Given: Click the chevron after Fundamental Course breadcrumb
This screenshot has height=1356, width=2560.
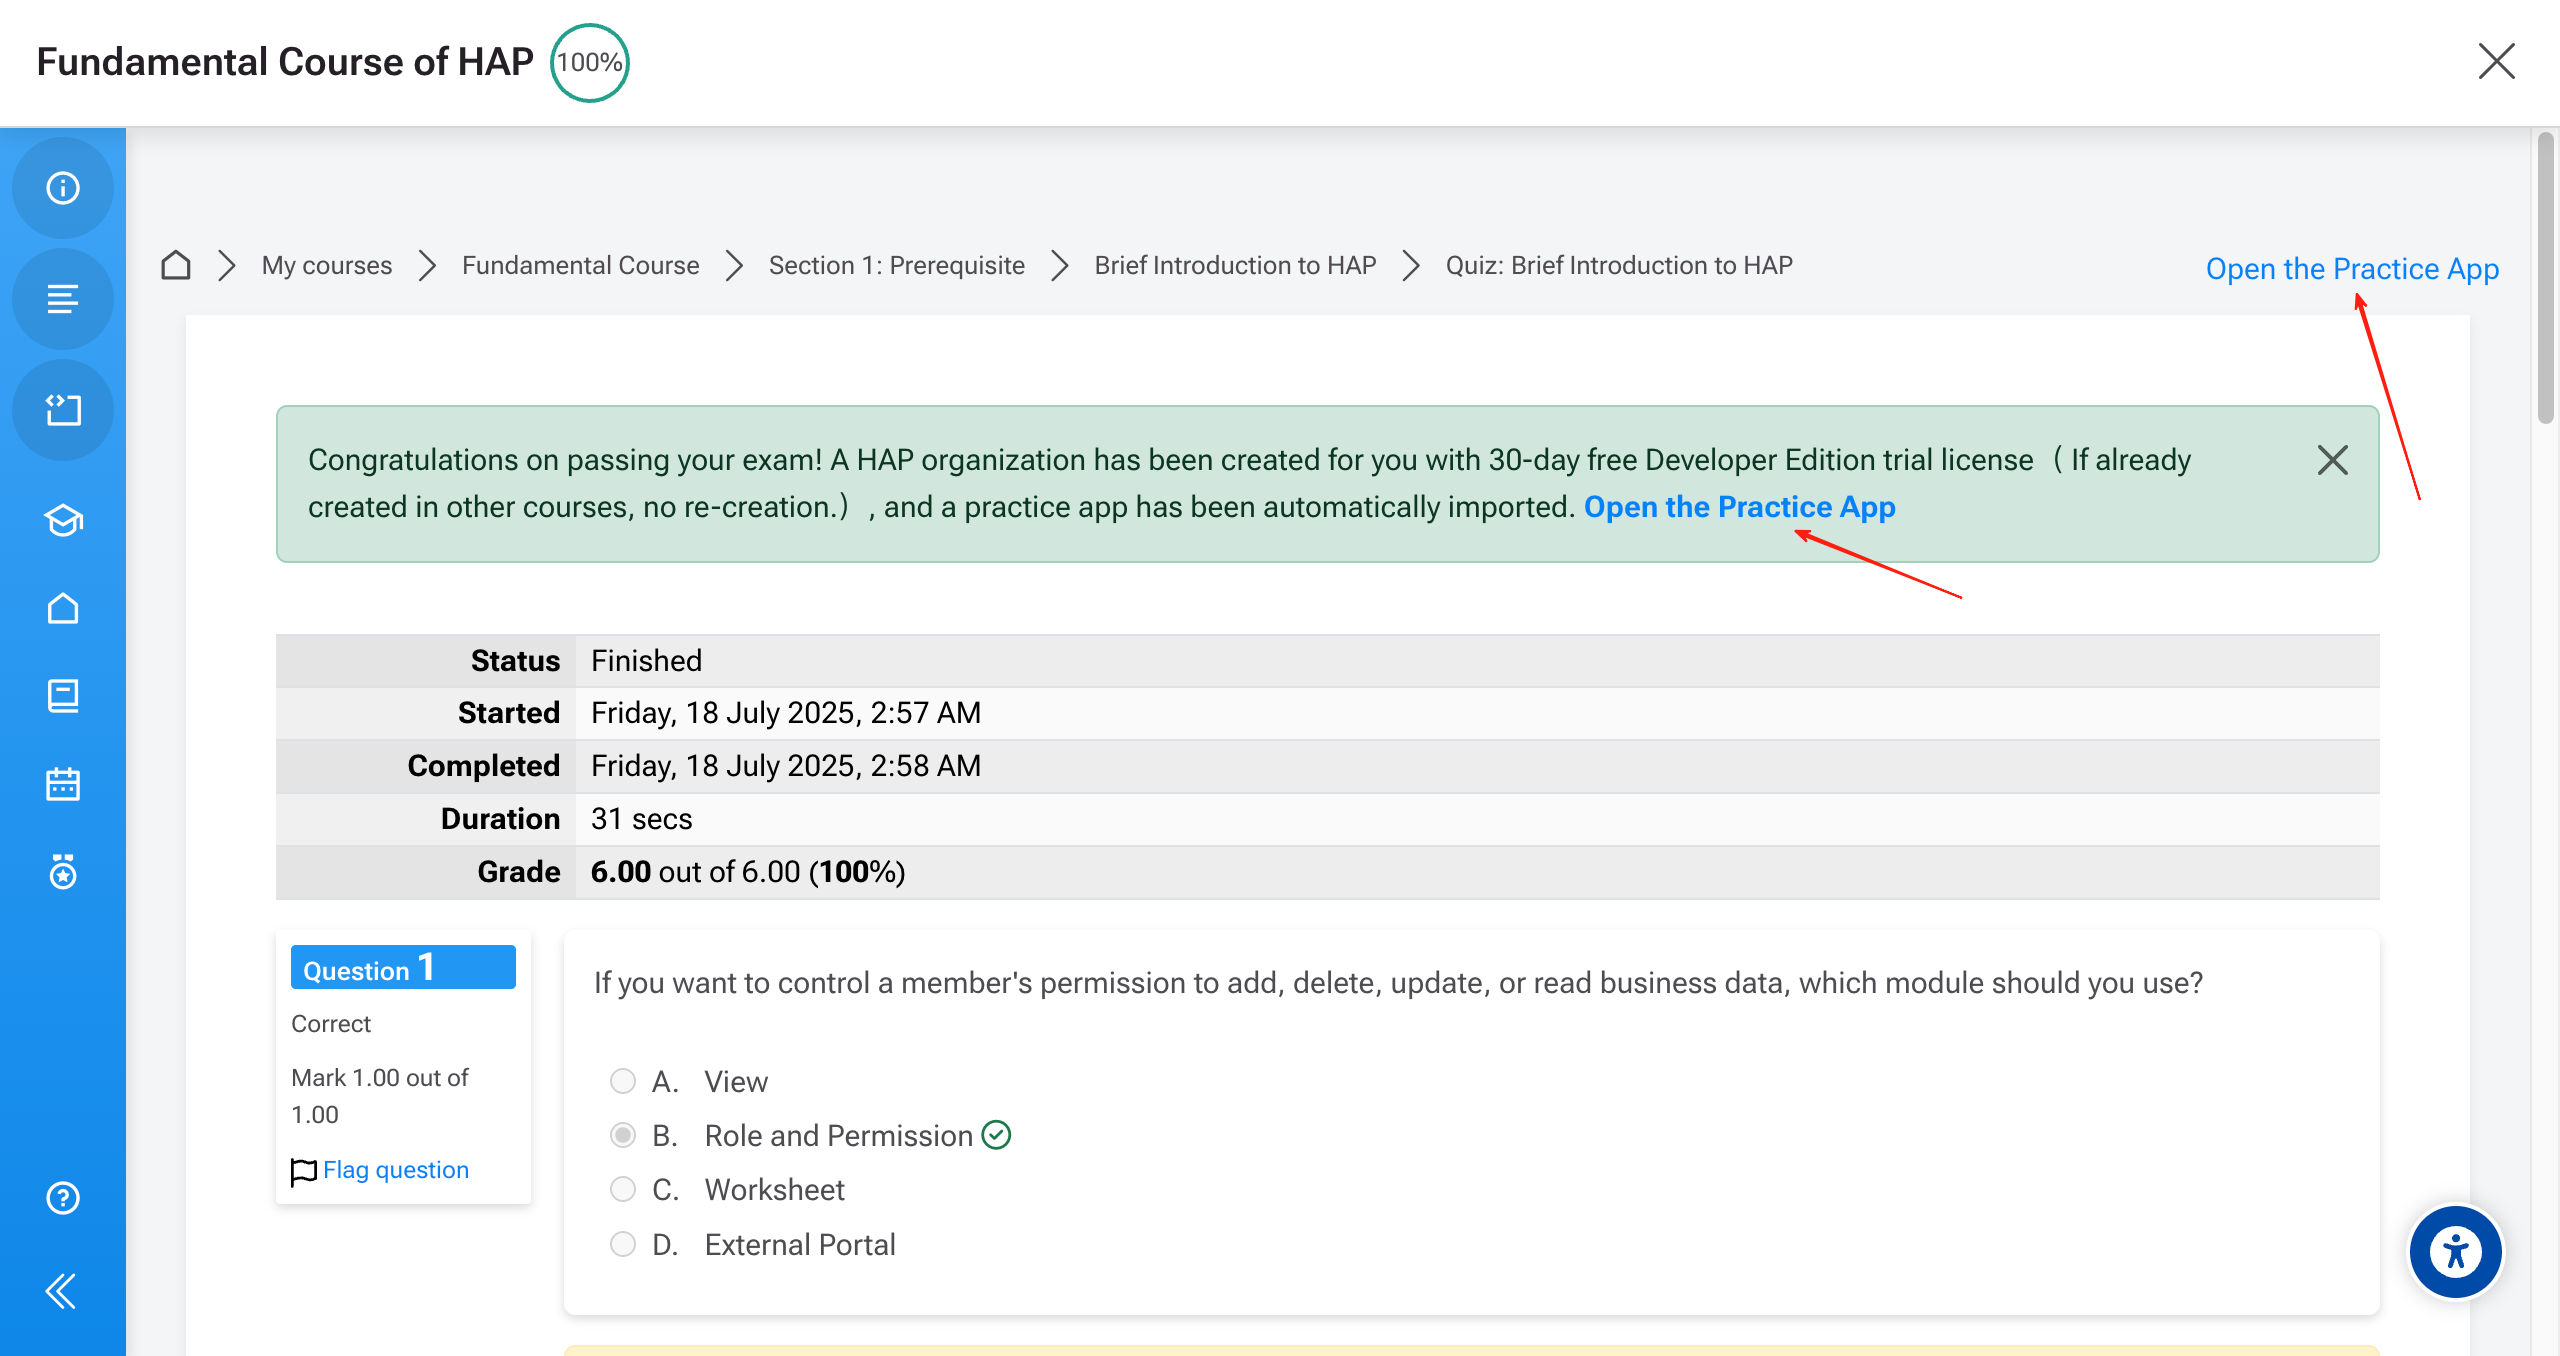Looking at the screenshot, I should click(734, 265).
